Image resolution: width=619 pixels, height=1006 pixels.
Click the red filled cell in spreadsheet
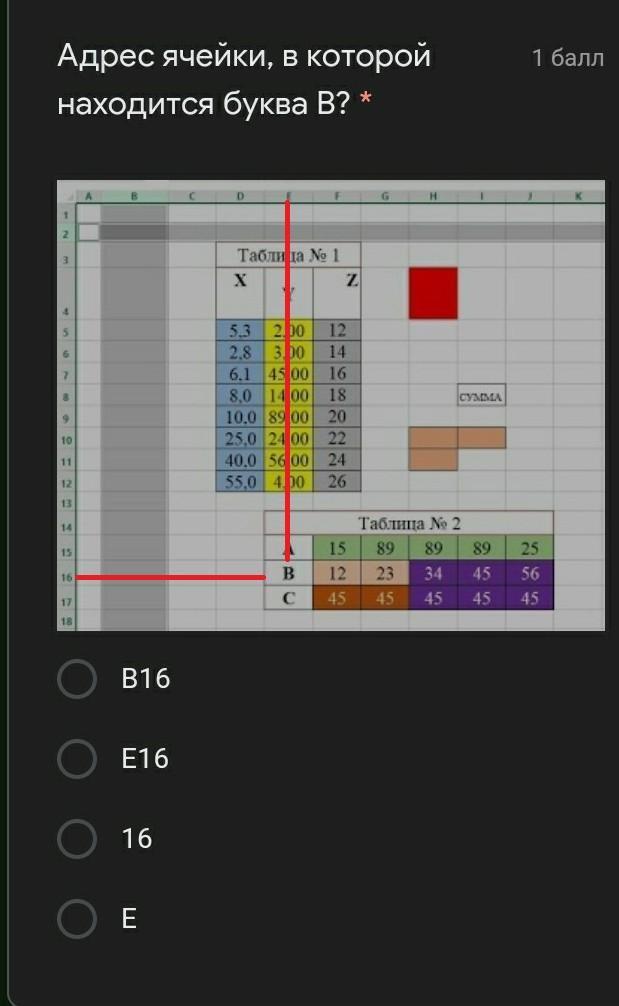433,293
